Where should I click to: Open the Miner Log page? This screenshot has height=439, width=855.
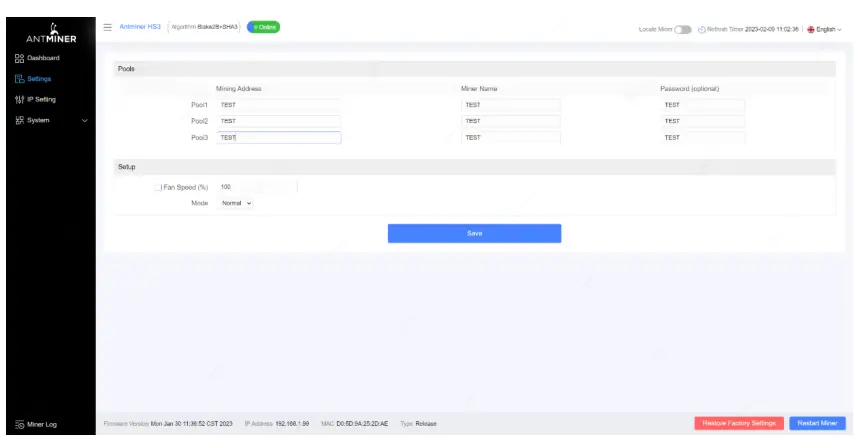(x=42, y=424)
